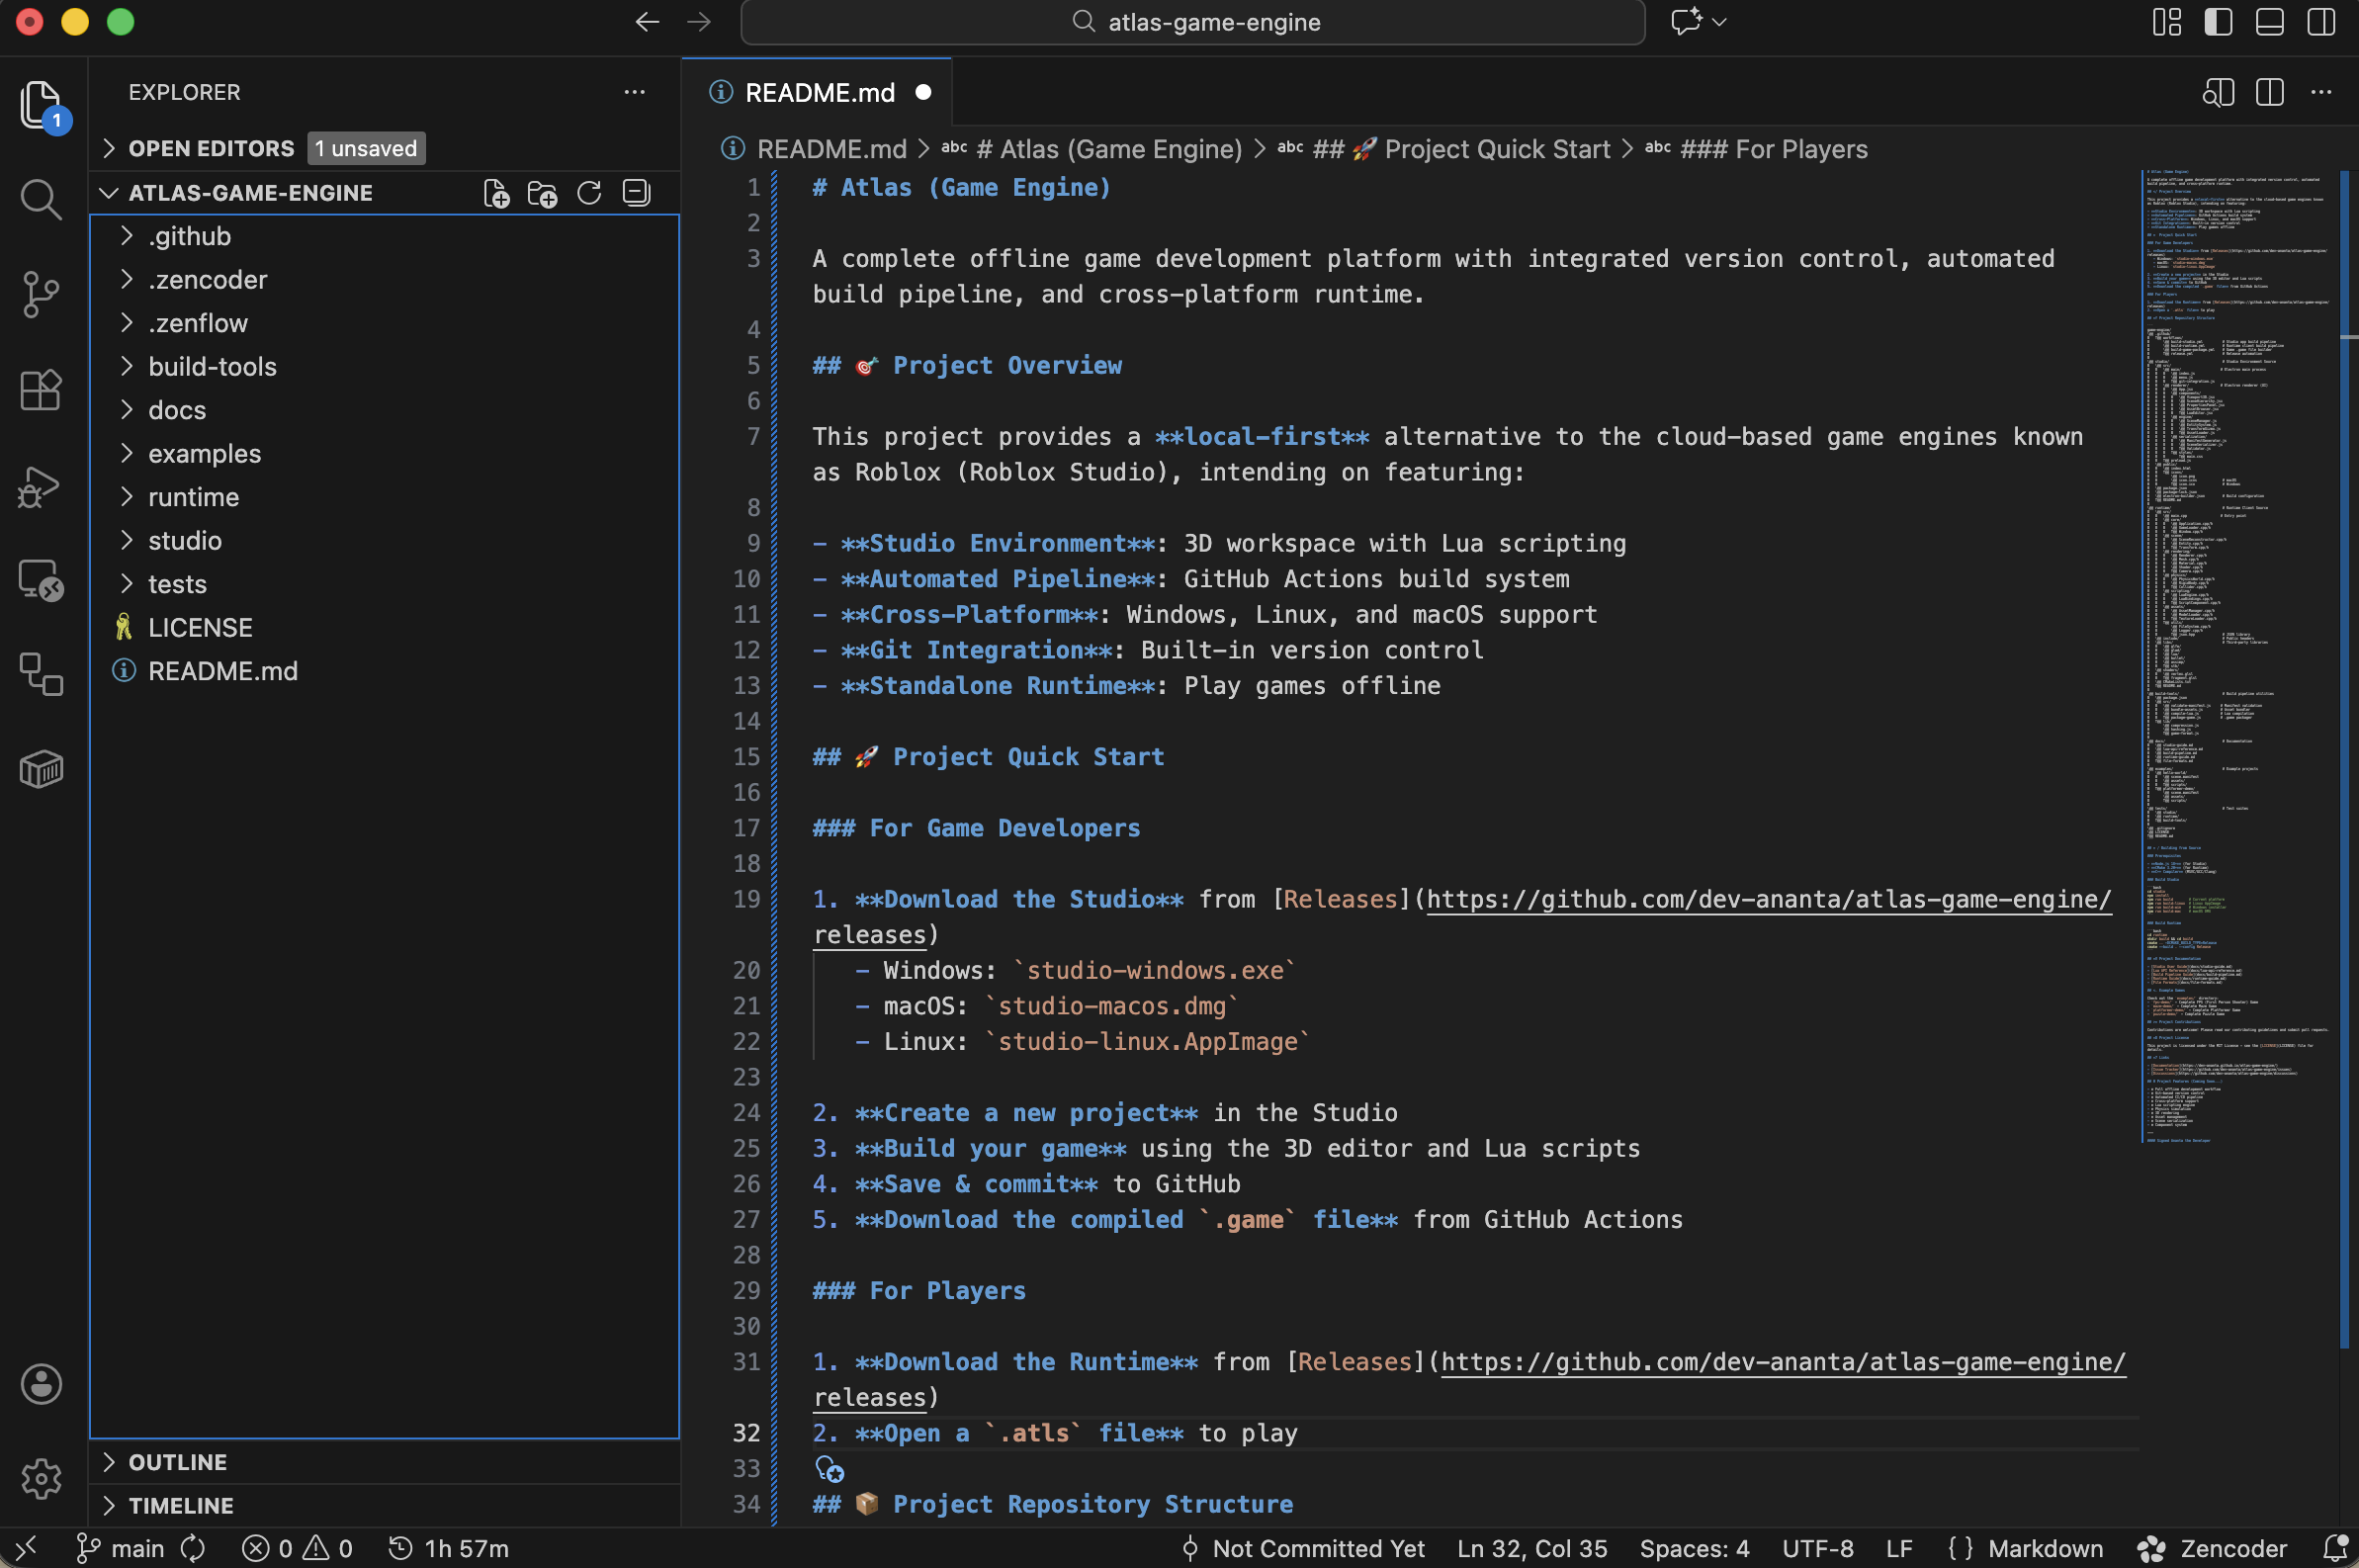The image size is (2359, 1568).
Task: Open the Search view in activity bar
Action: coord(40,199)
